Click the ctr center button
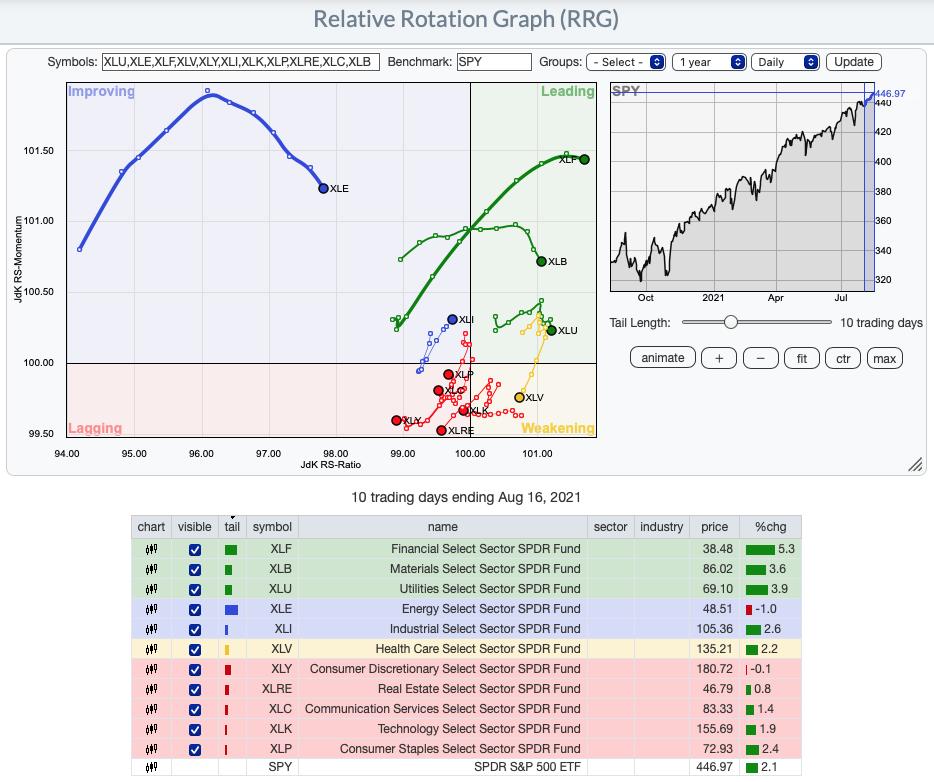The width and height of the screenshot is (934, 782). tap(843, 359)
